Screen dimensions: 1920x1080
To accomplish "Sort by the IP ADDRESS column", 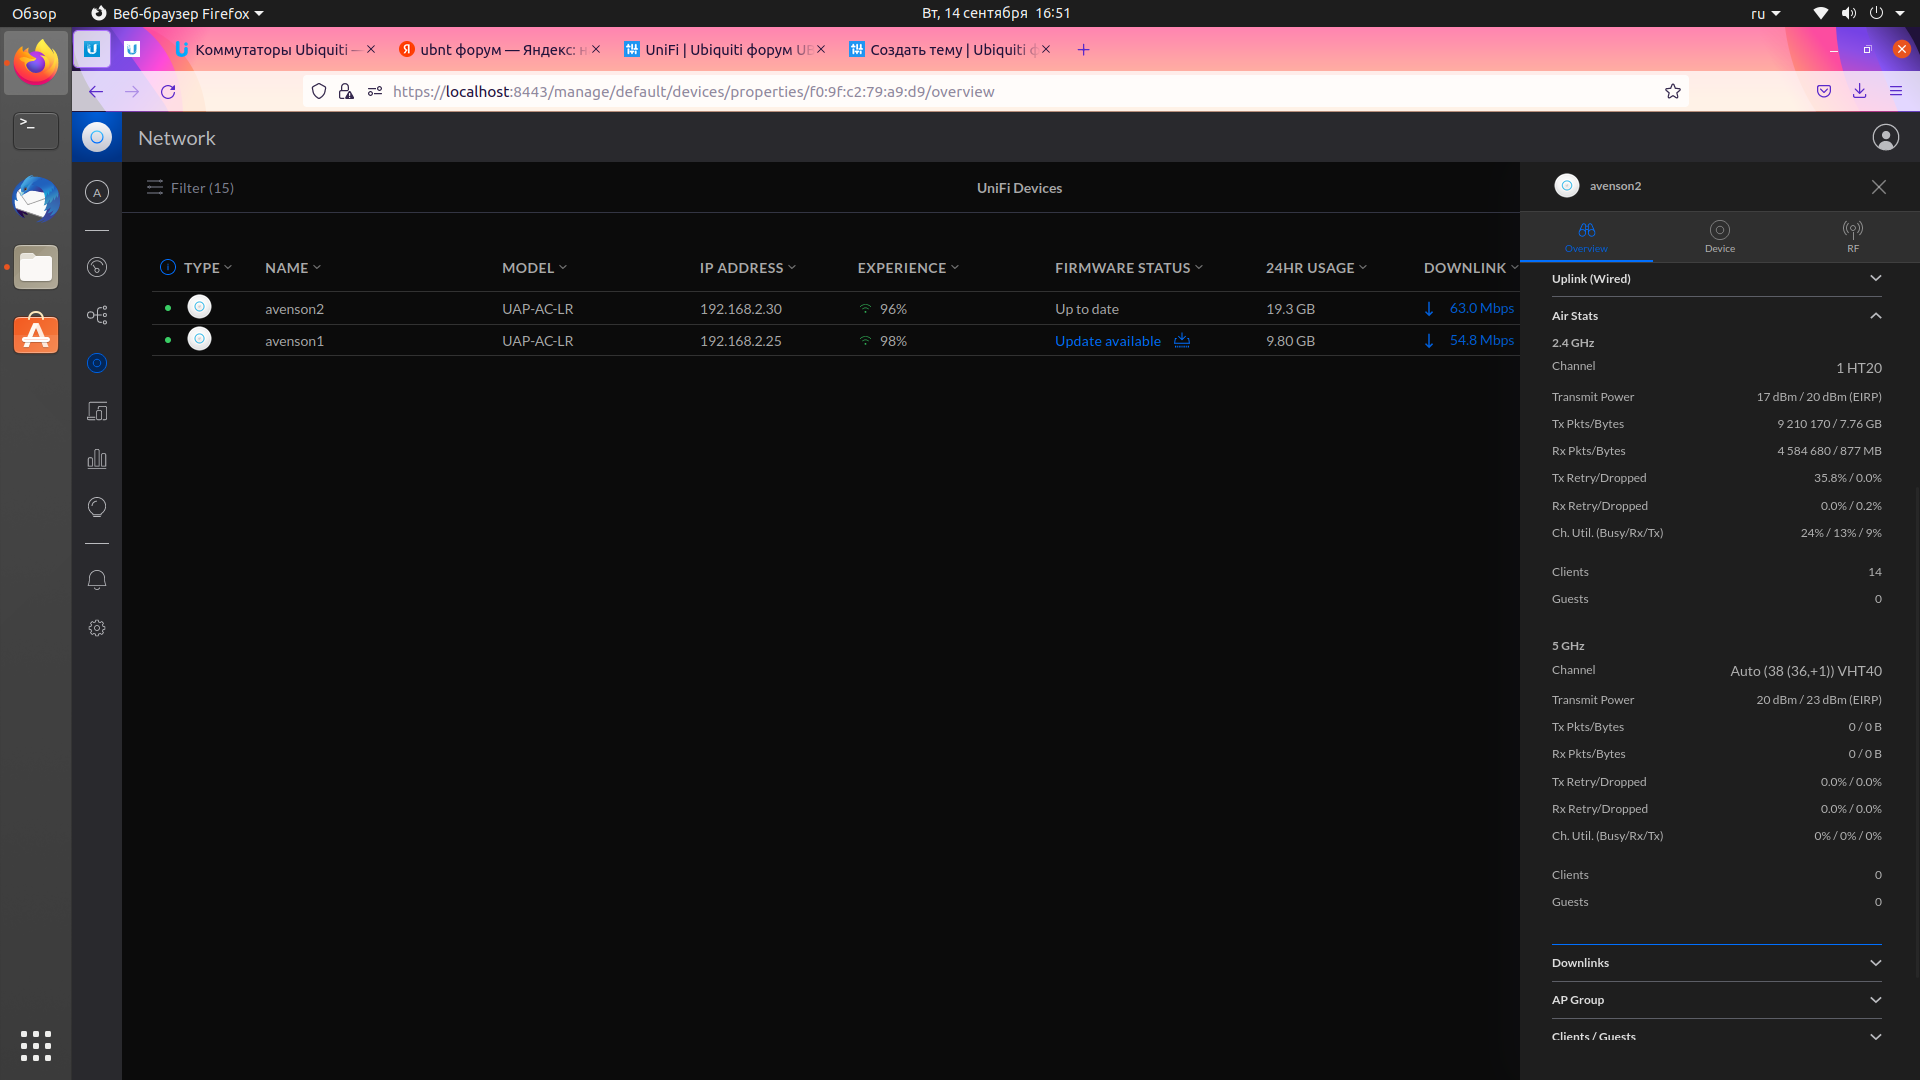I will 748,267.
